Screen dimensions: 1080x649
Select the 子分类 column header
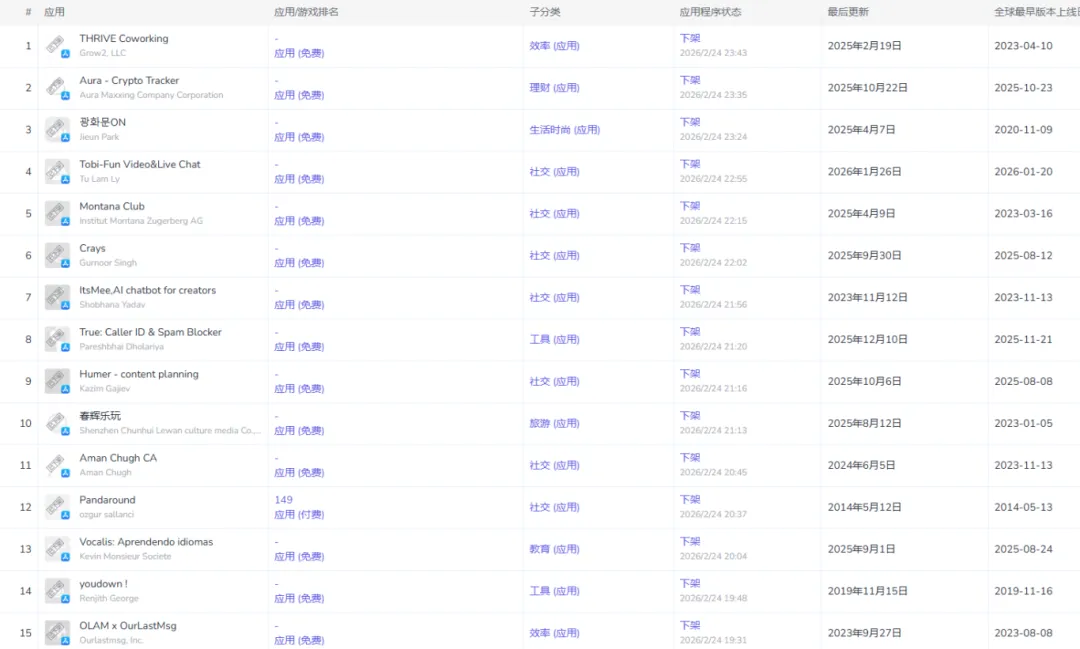(545, 12)
